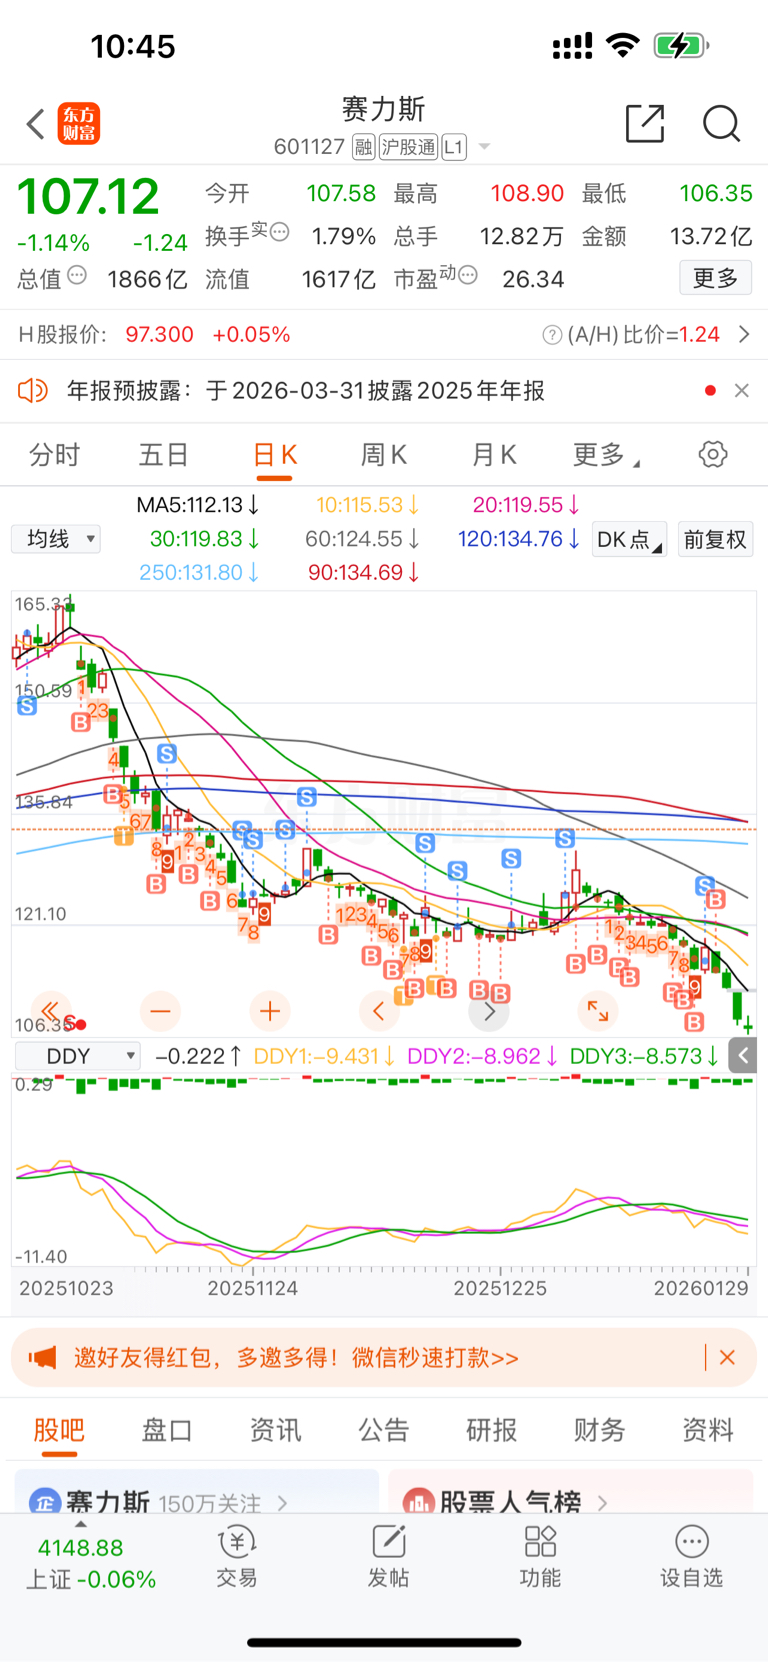Tap info icon next to 市盈动
Screen dimensions: 768x1662
(x=467, y=274)
